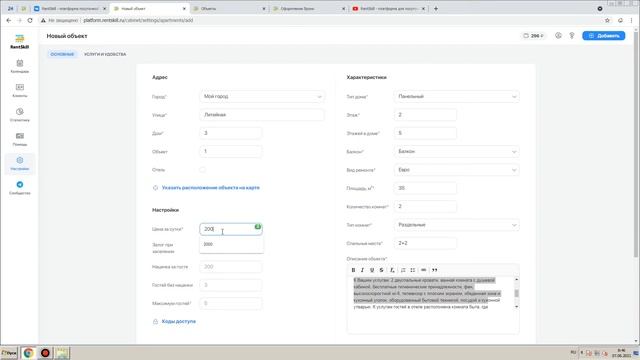Click the RentSkill logo
Viewport: 640px width, 360px height.
point(20,42)
